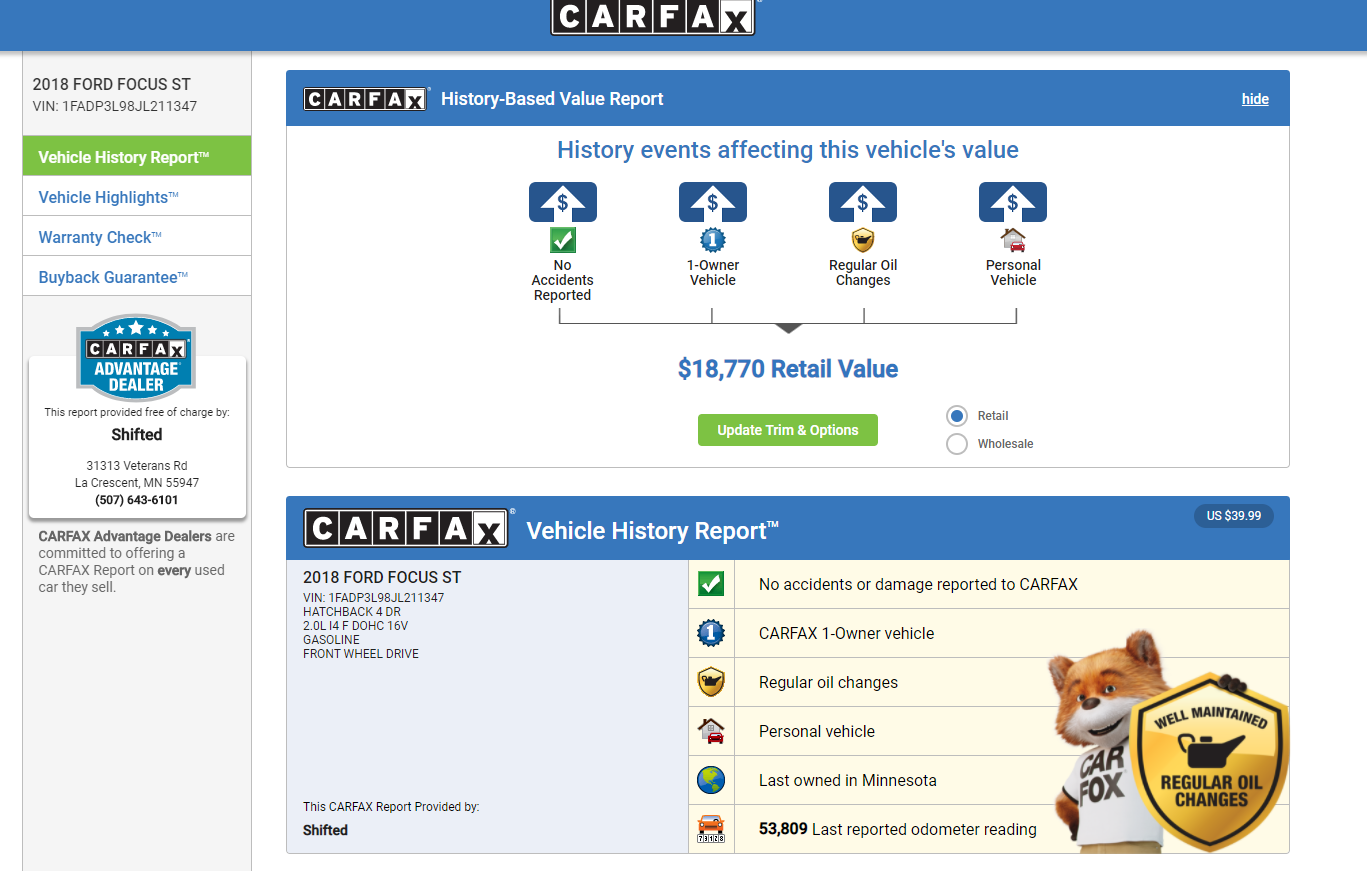
Task: Click the Wholesale label next to radio button
Action: click(x=1006, y=444)
